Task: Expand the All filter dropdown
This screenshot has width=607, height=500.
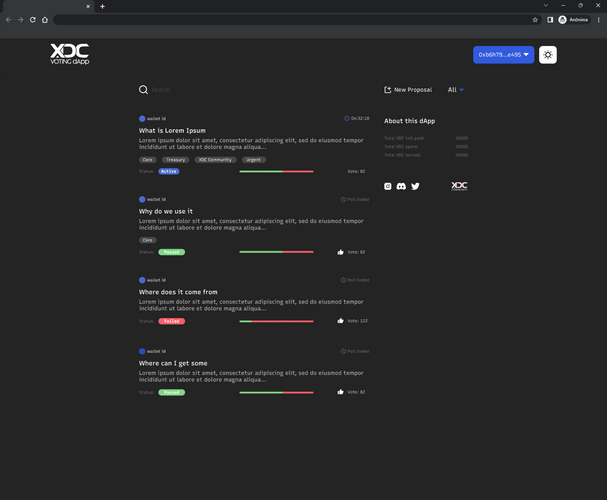Action: 456,90
